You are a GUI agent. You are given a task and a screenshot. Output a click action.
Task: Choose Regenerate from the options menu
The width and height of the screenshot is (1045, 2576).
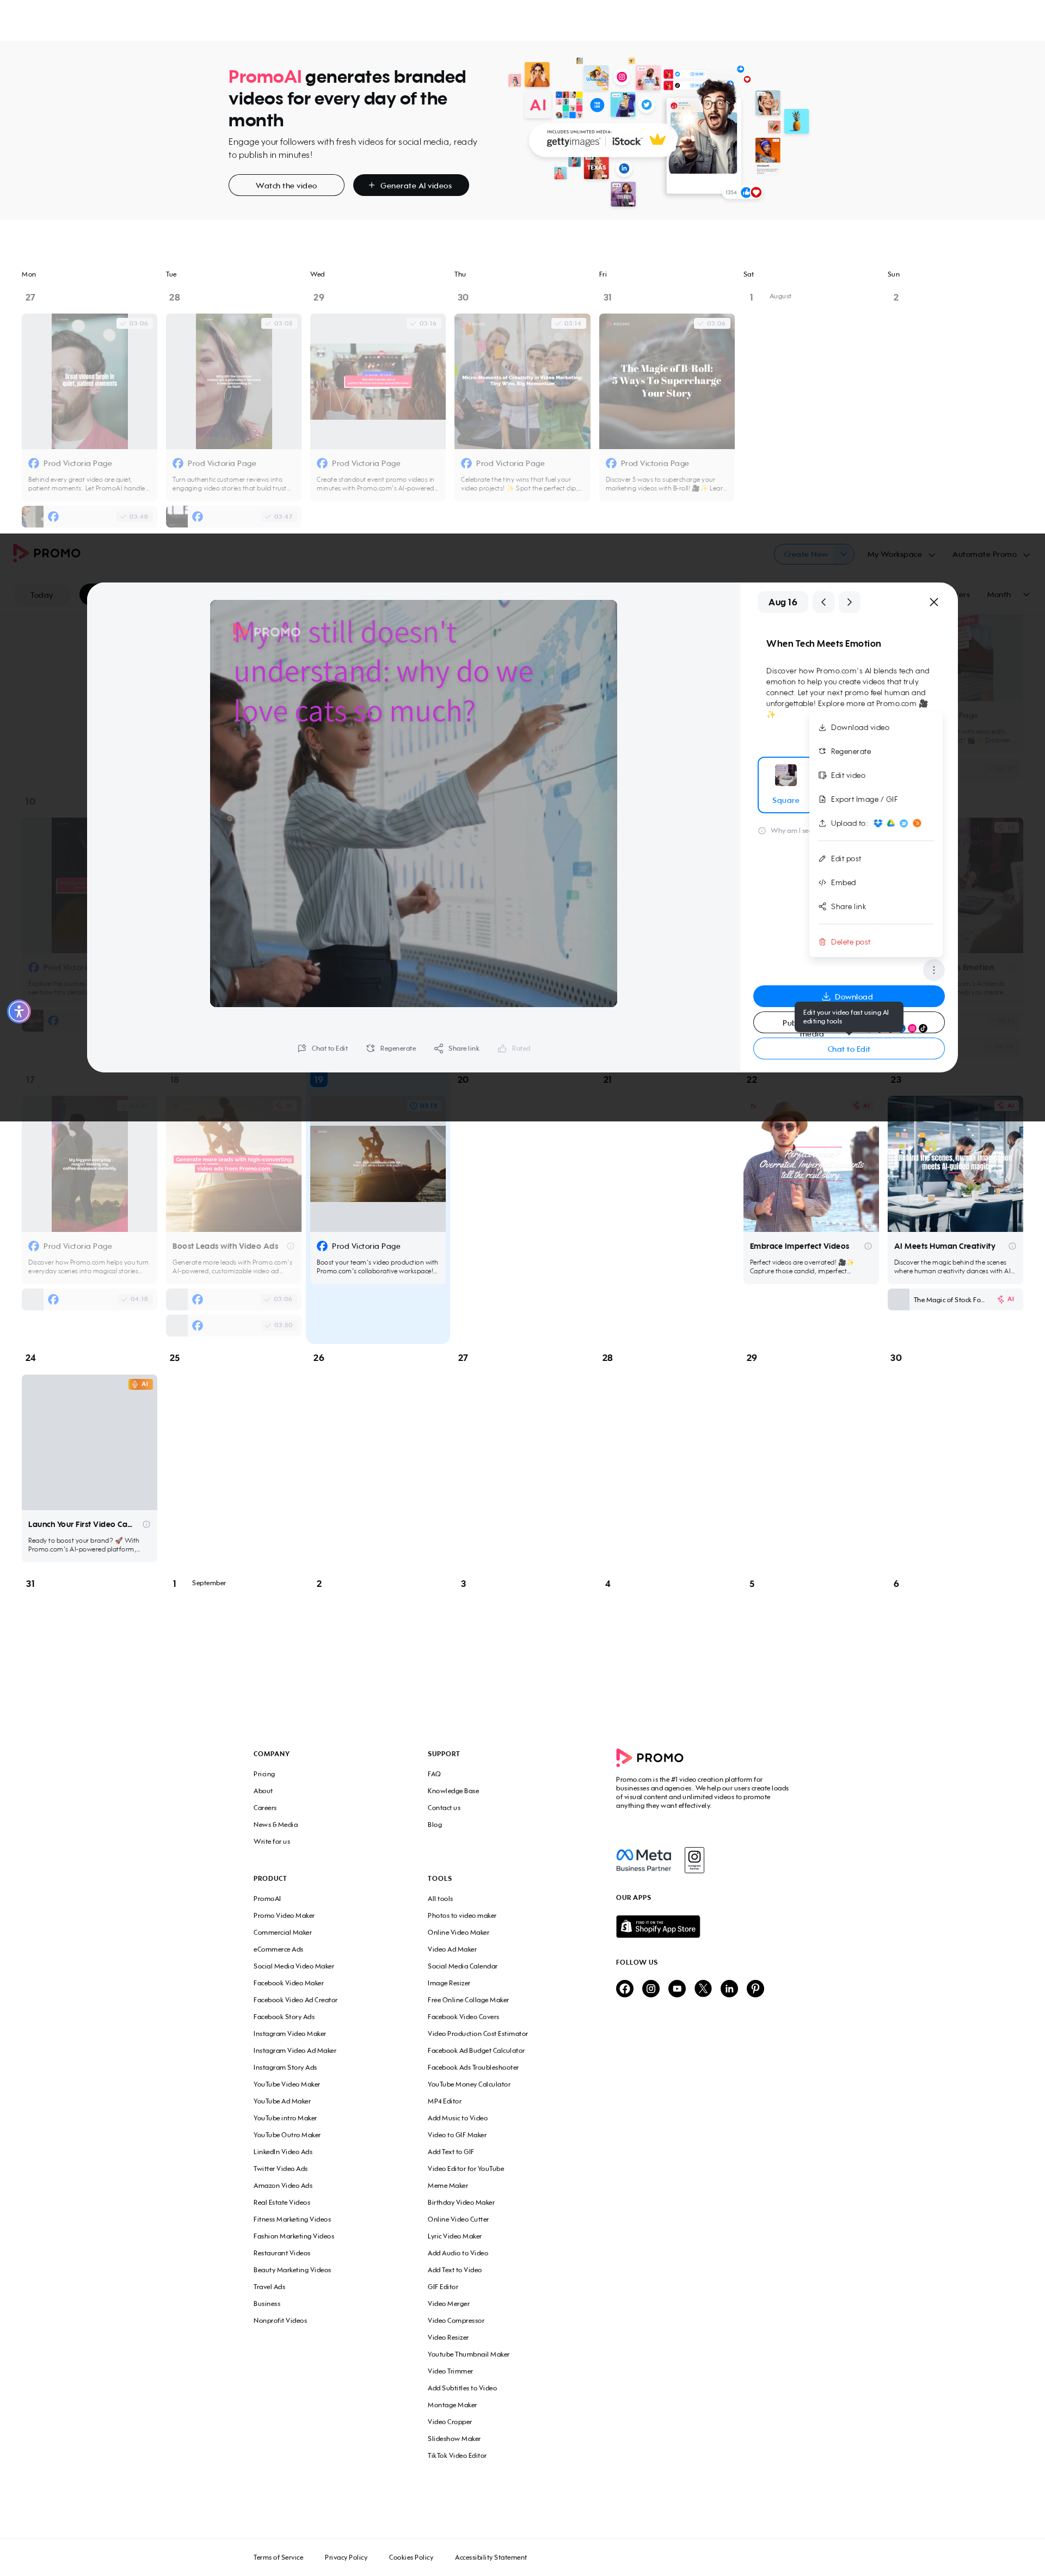(x=875, y=751)
